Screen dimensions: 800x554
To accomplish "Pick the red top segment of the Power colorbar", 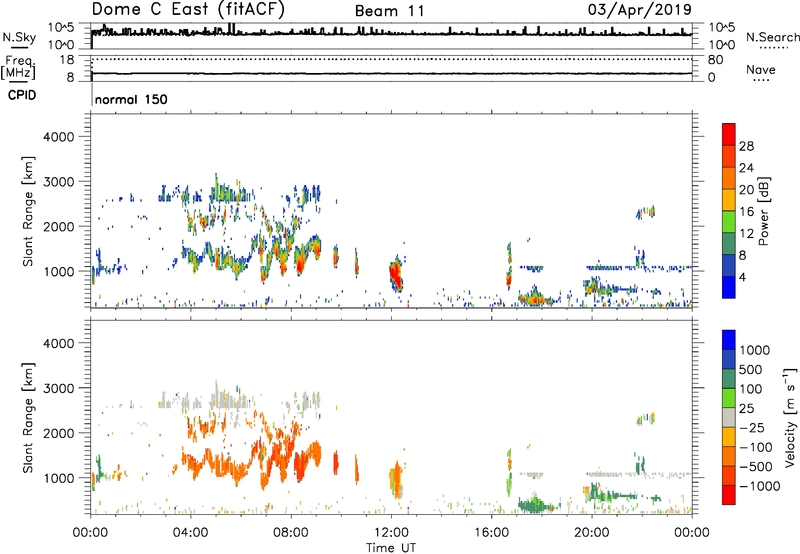I will 729,134.
